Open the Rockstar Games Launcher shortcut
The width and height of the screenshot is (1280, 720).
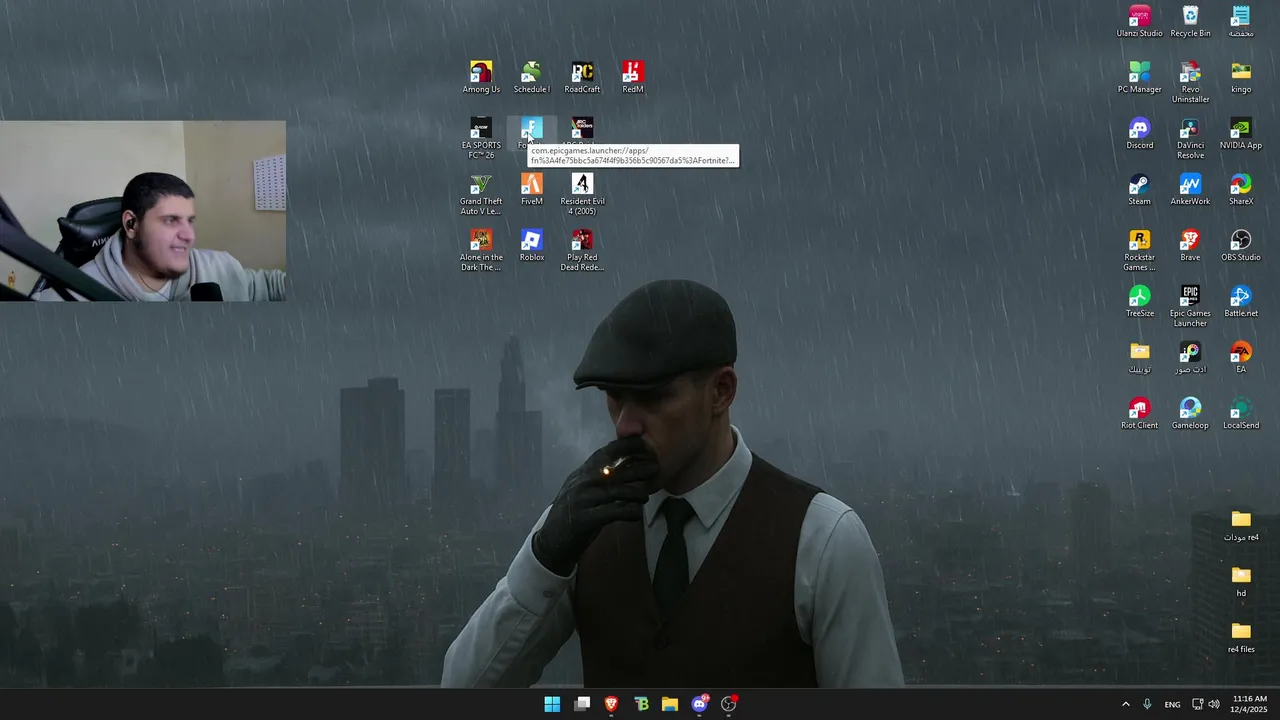click(x=1139, y=250)
